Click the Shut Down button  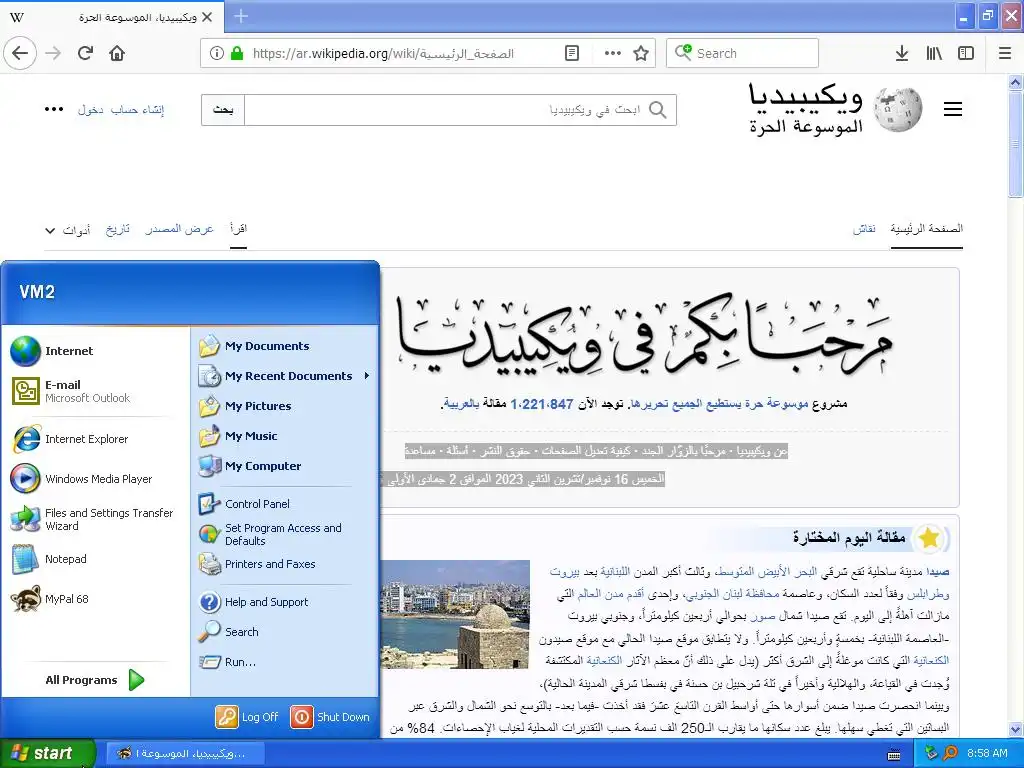click(330, 717)
